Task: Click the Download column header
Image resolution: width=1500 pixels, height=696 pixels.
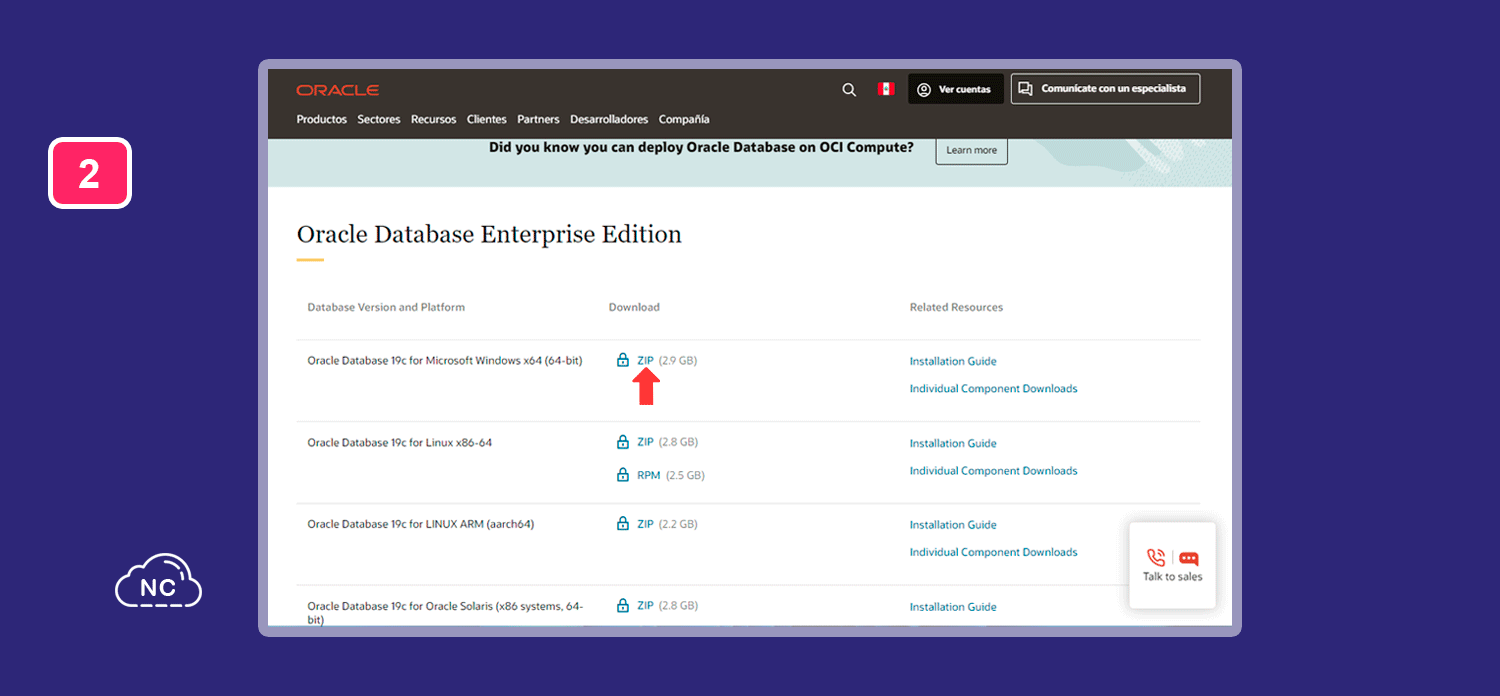Action: tap(634, 307)
